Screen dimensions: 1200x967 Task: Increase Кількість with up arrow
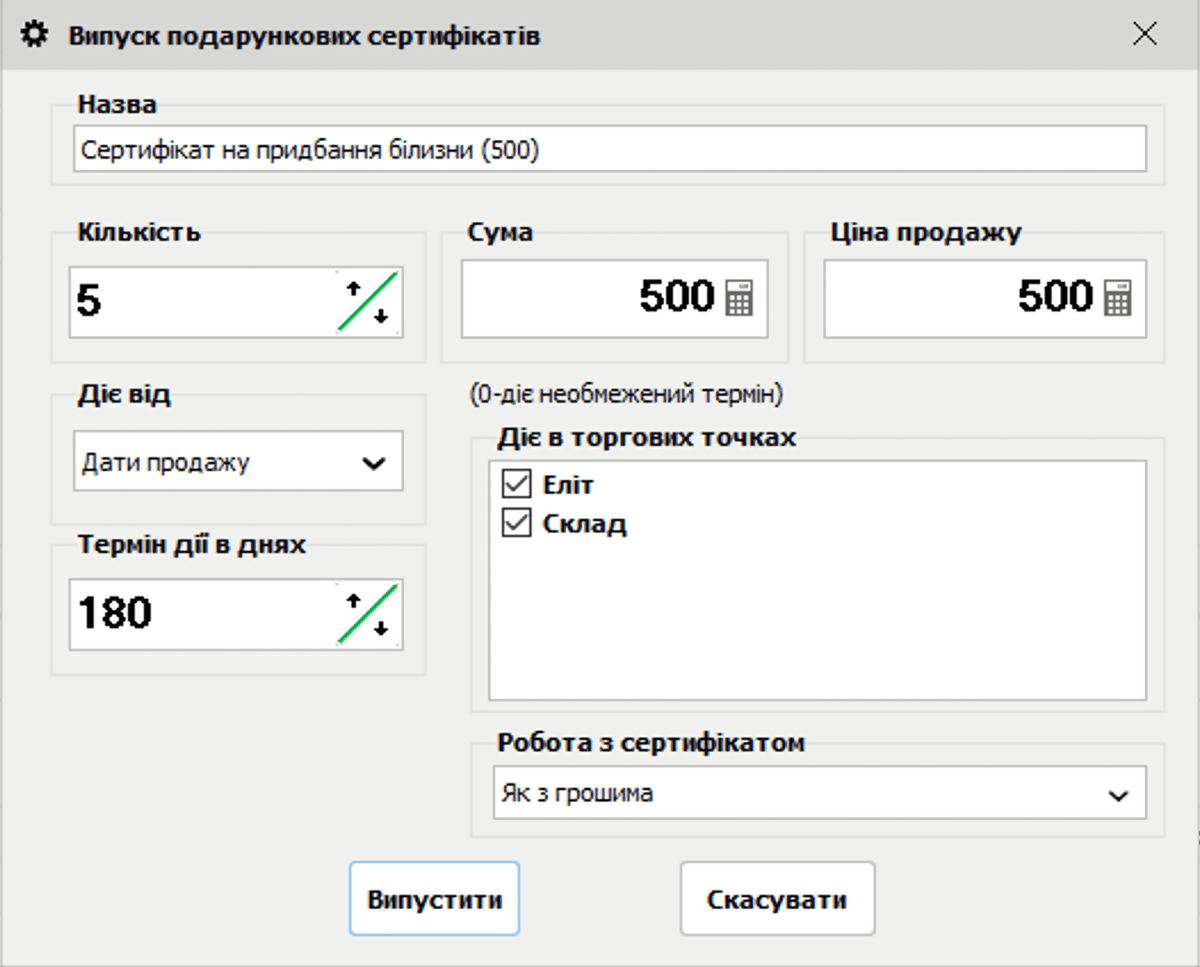[x=353, y=287]
